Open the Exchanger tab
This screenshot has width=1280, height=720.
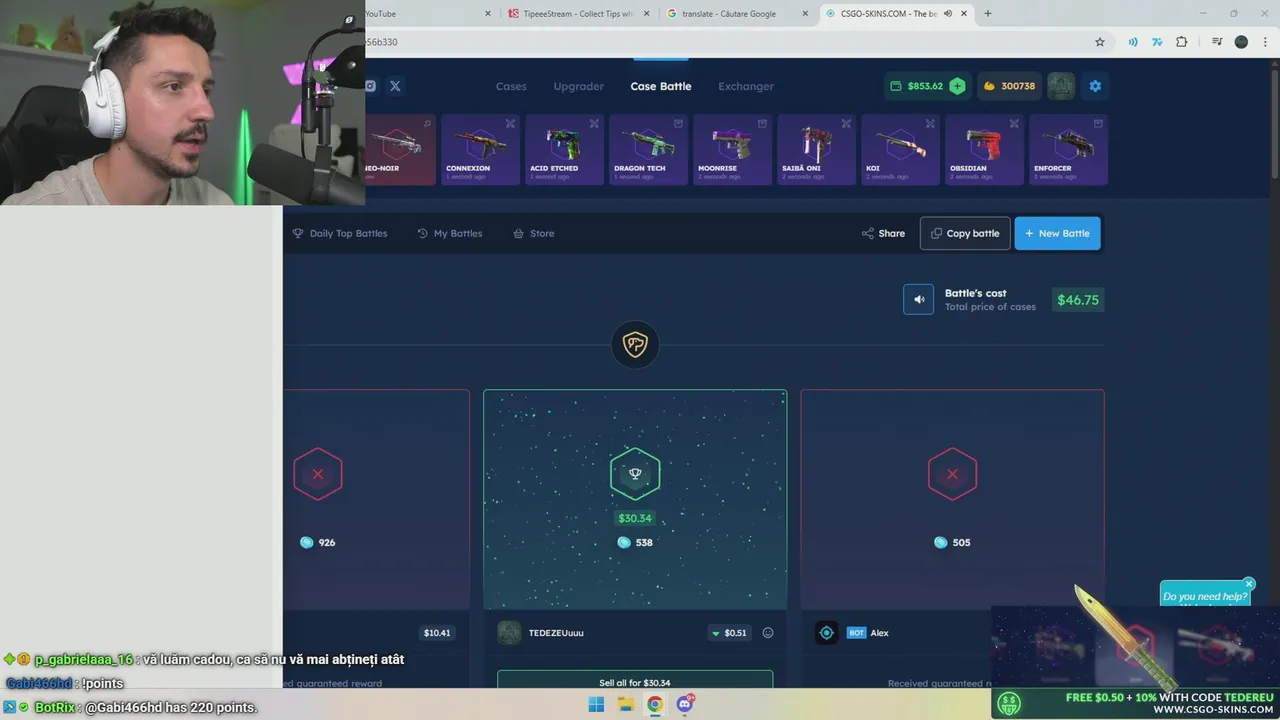746,86
